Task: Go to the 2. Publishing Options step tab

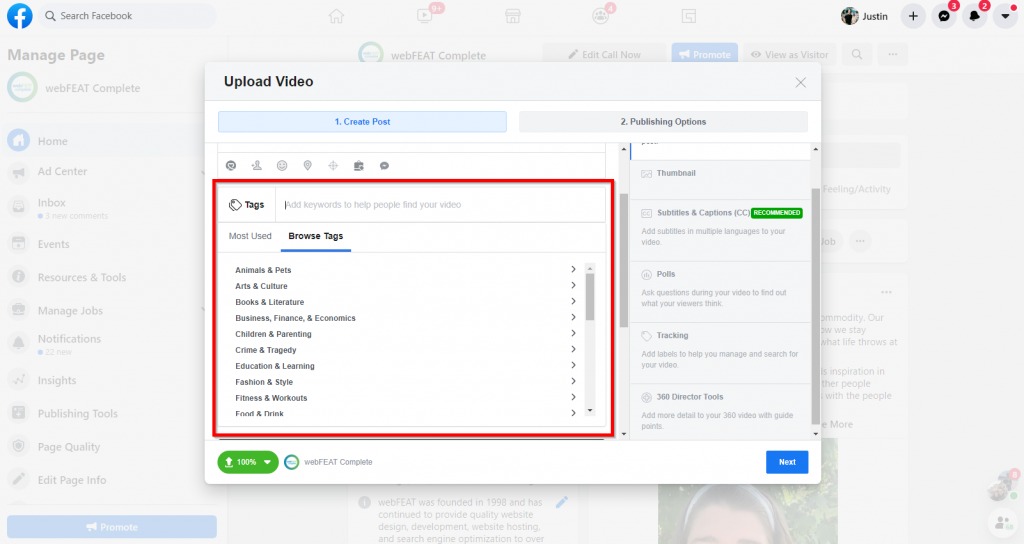Action: point(664,121)
